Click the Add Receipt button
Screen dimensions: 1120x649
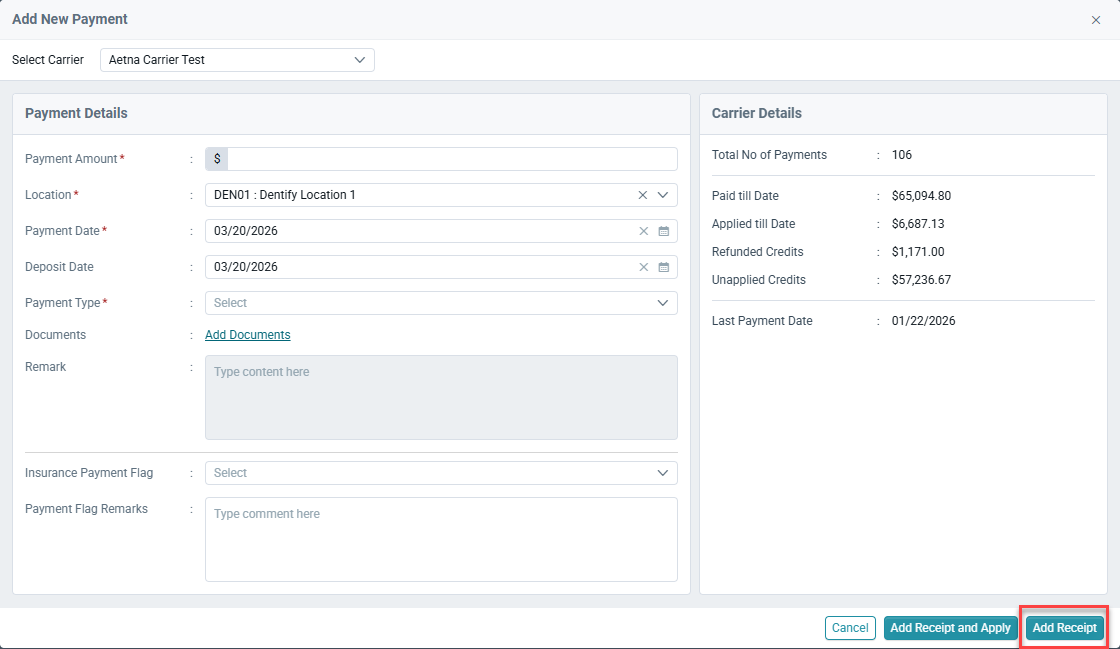coord(1064,628)
